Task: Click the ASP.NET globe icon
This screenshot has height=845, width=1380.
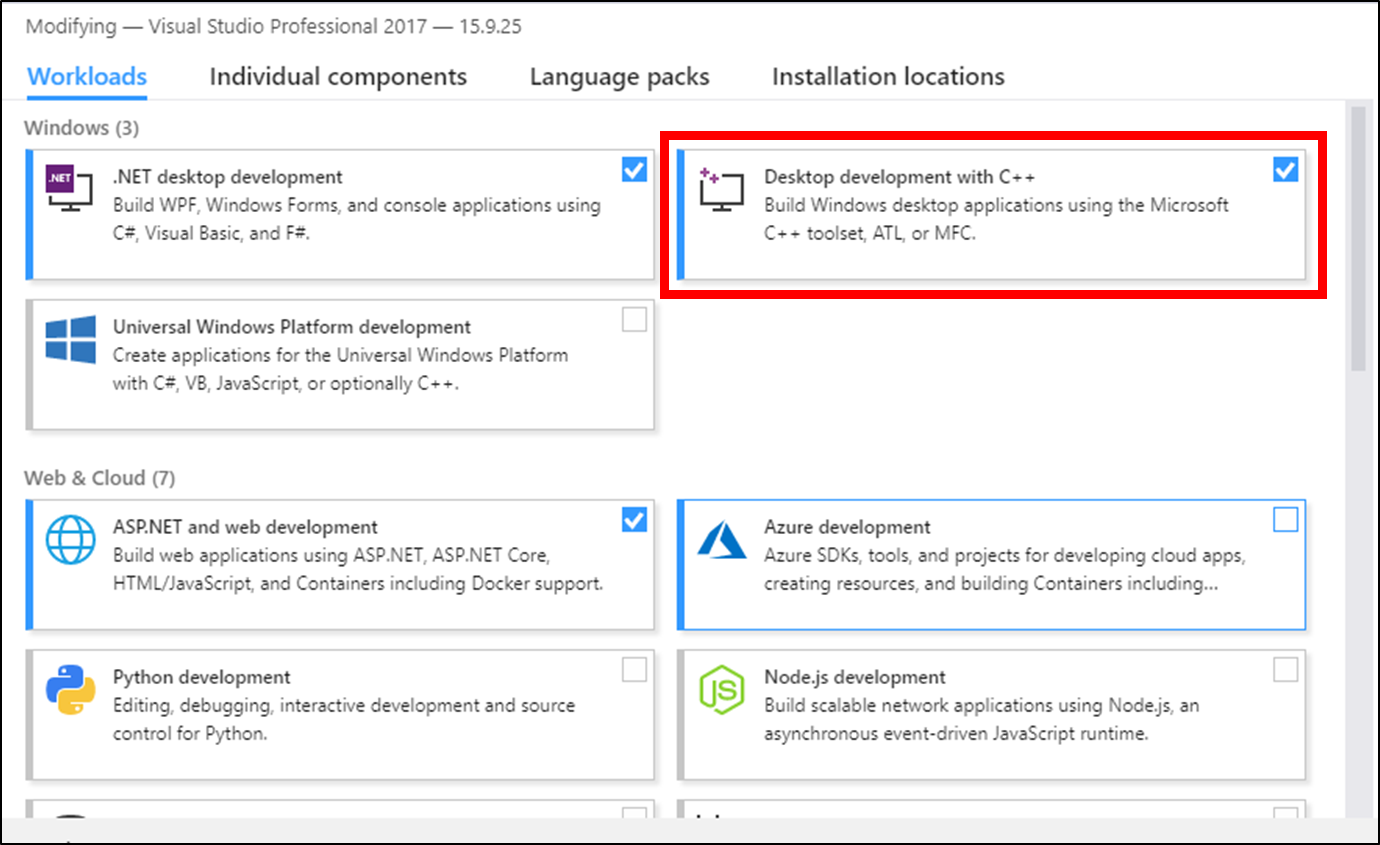Action: click(x=71, y=540)
